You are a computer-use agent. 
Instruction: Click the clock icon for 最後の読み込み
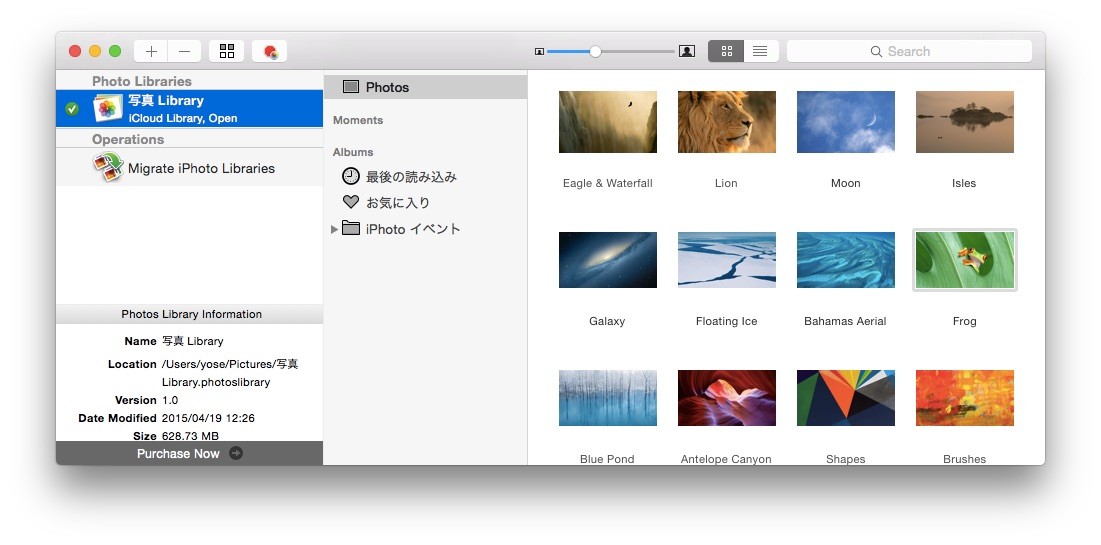click(x=350, y=176)
